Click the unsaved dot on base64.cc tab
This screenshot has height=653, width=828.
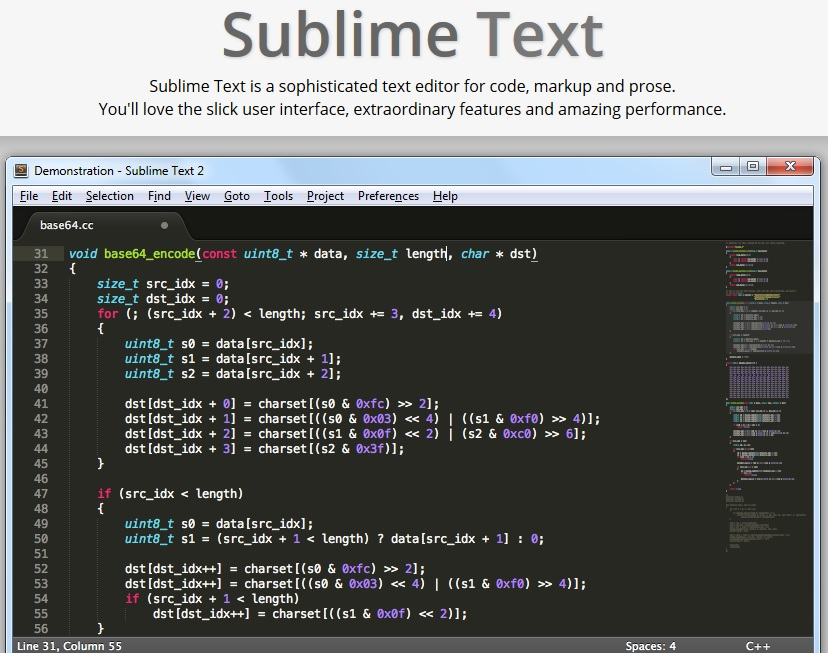coord(164,225)
